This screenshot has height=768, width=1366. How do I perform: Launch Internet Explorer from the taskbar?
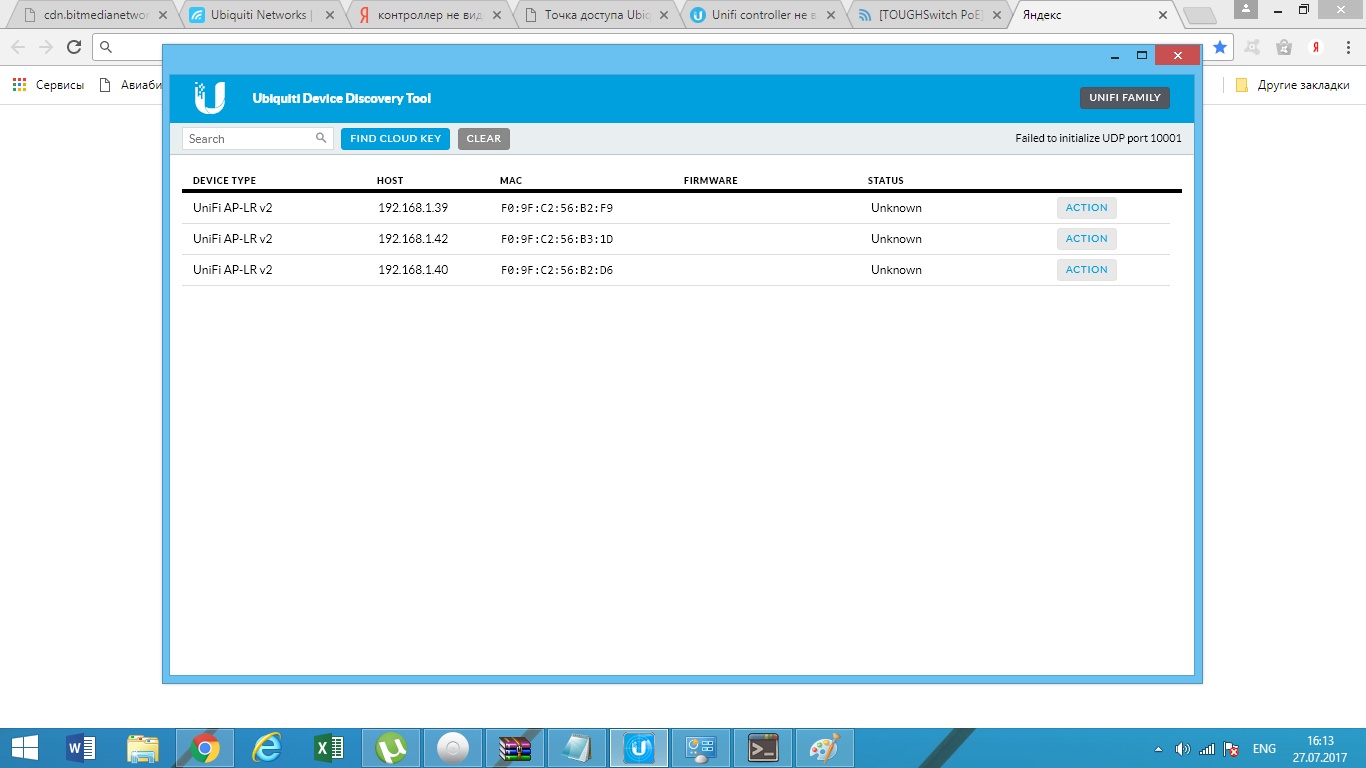(267, 748)
